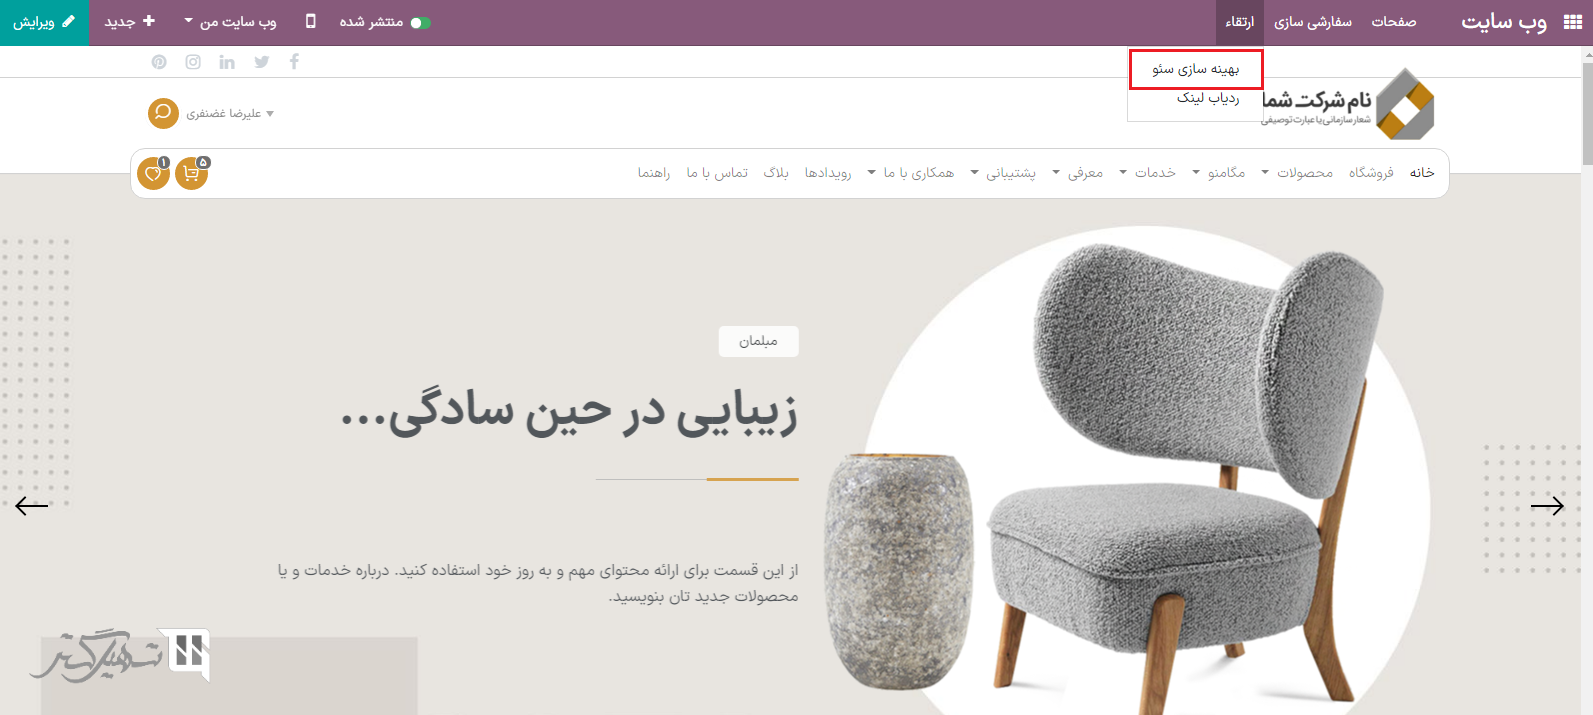The image size is (1593, 715).
Task: Click the paragraph starting از این قسمت
Action: [538, 583]
